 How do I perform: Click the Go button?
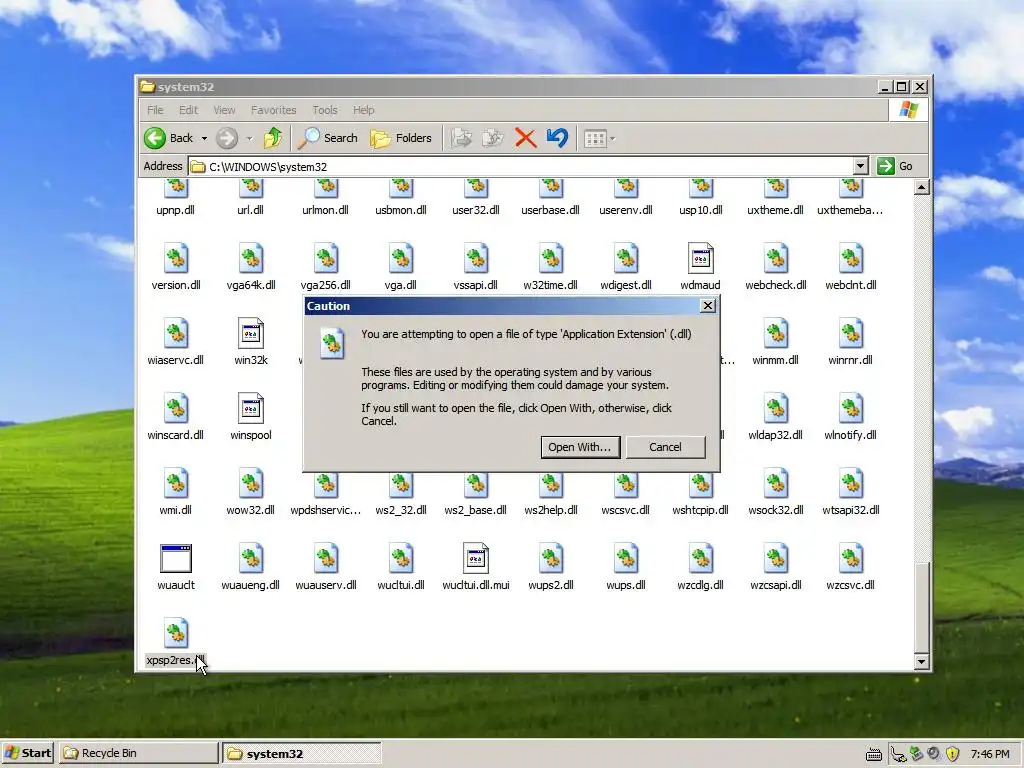pos(895,166)
